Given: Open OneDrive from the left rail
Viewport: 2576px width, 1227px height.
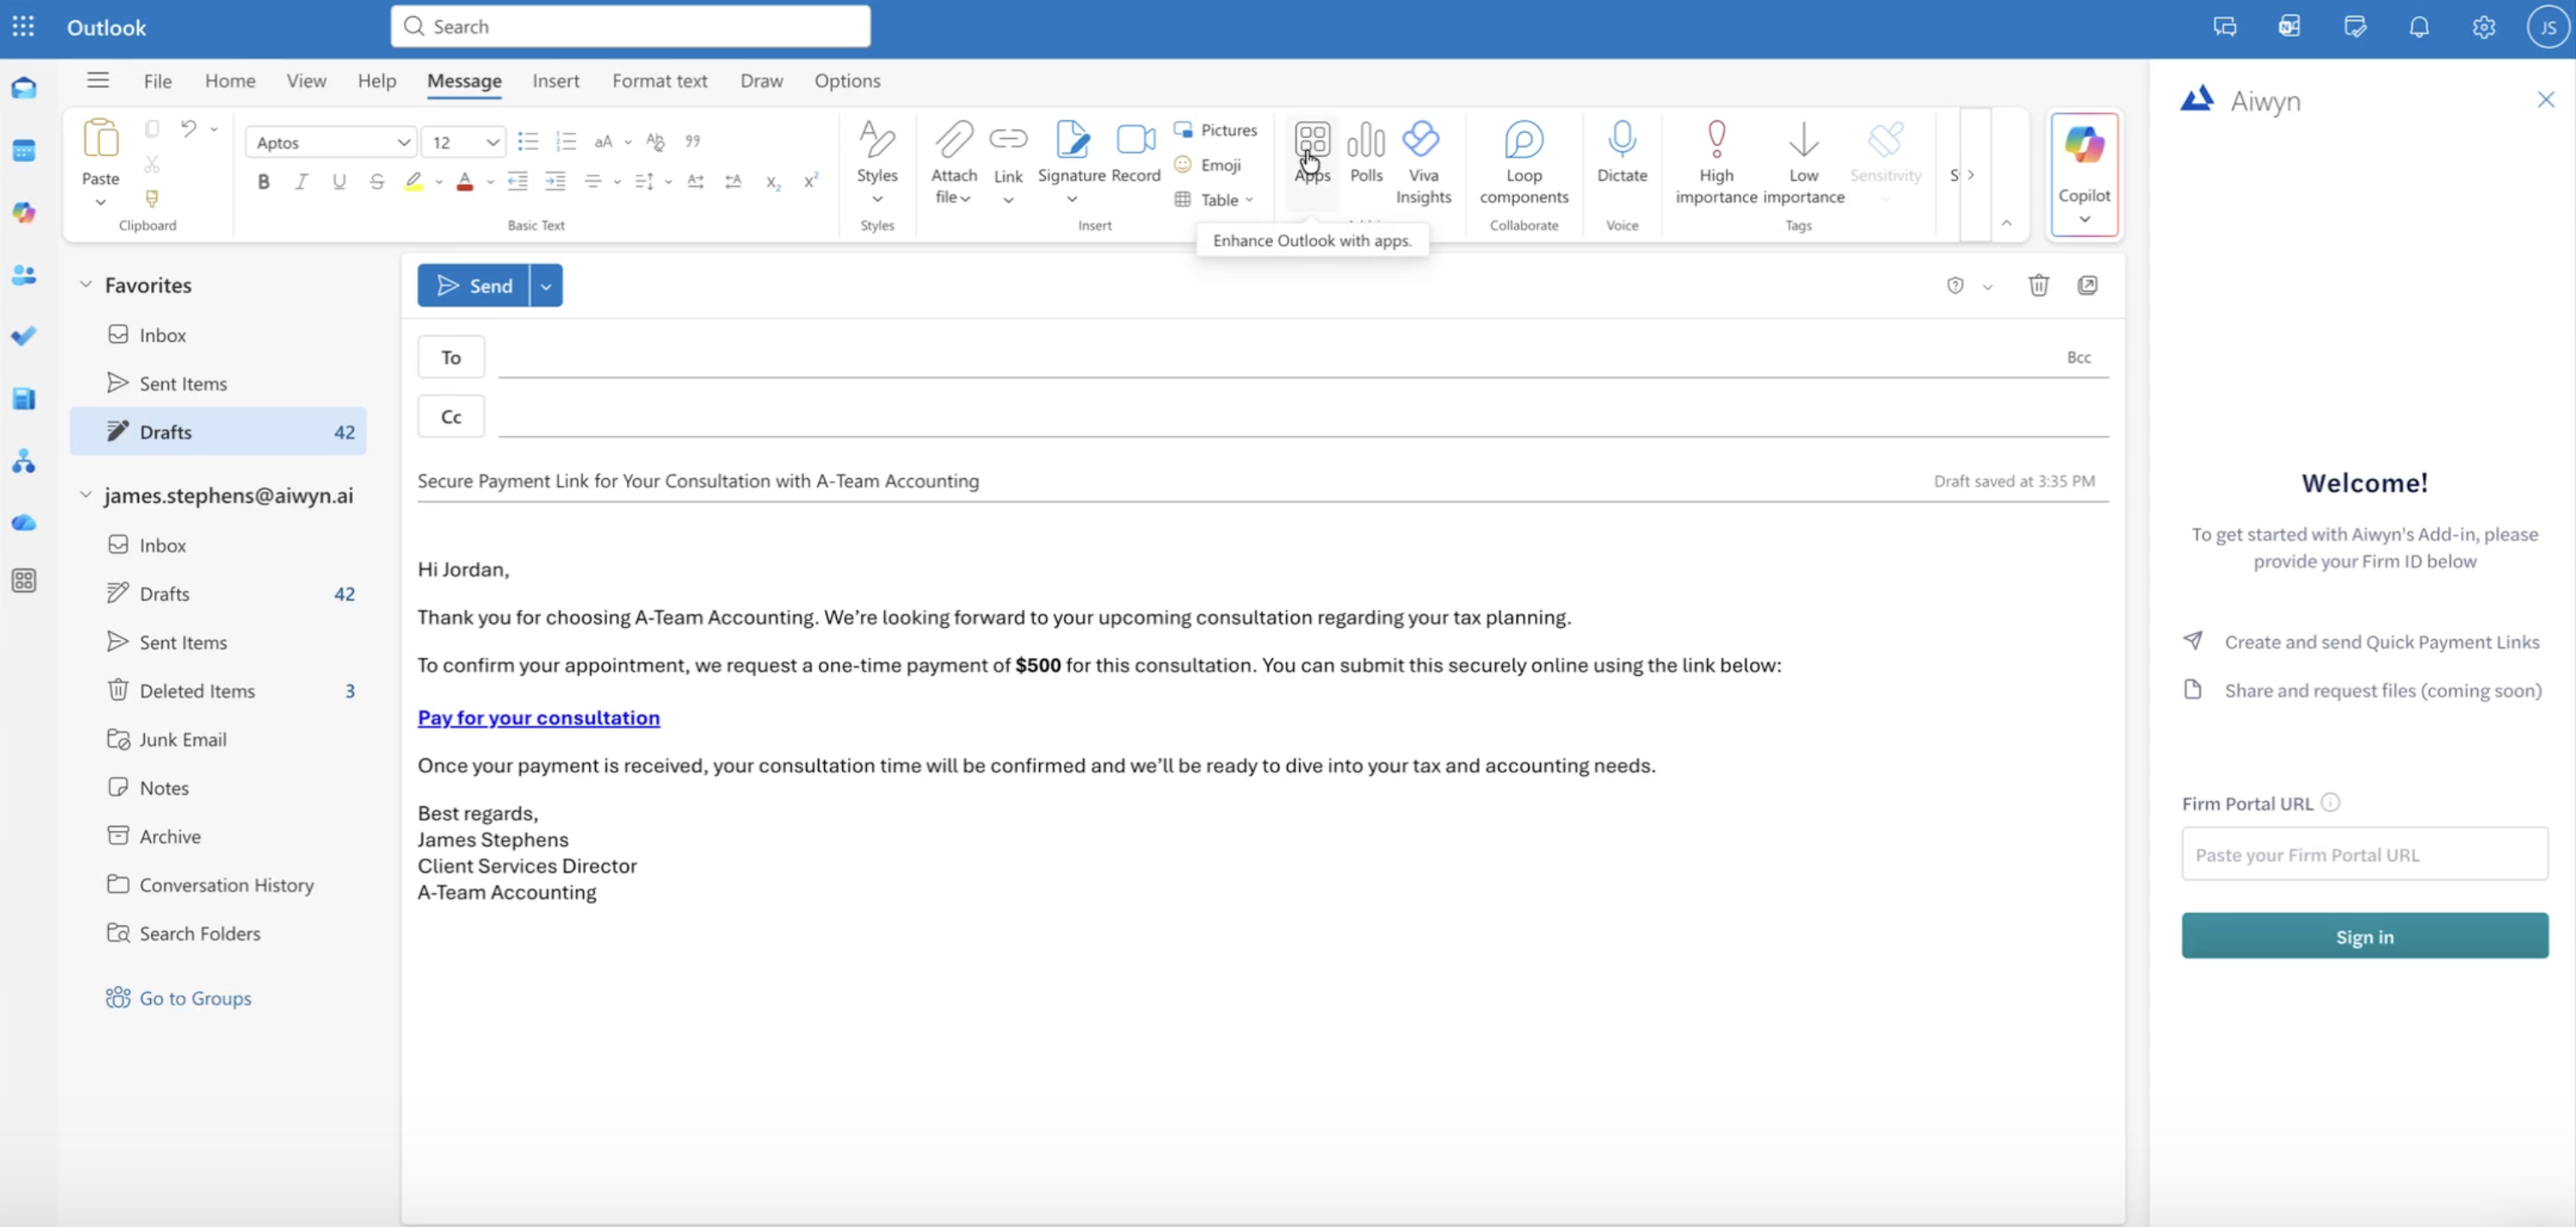Looking at the screenshot, I should (24, 523).
